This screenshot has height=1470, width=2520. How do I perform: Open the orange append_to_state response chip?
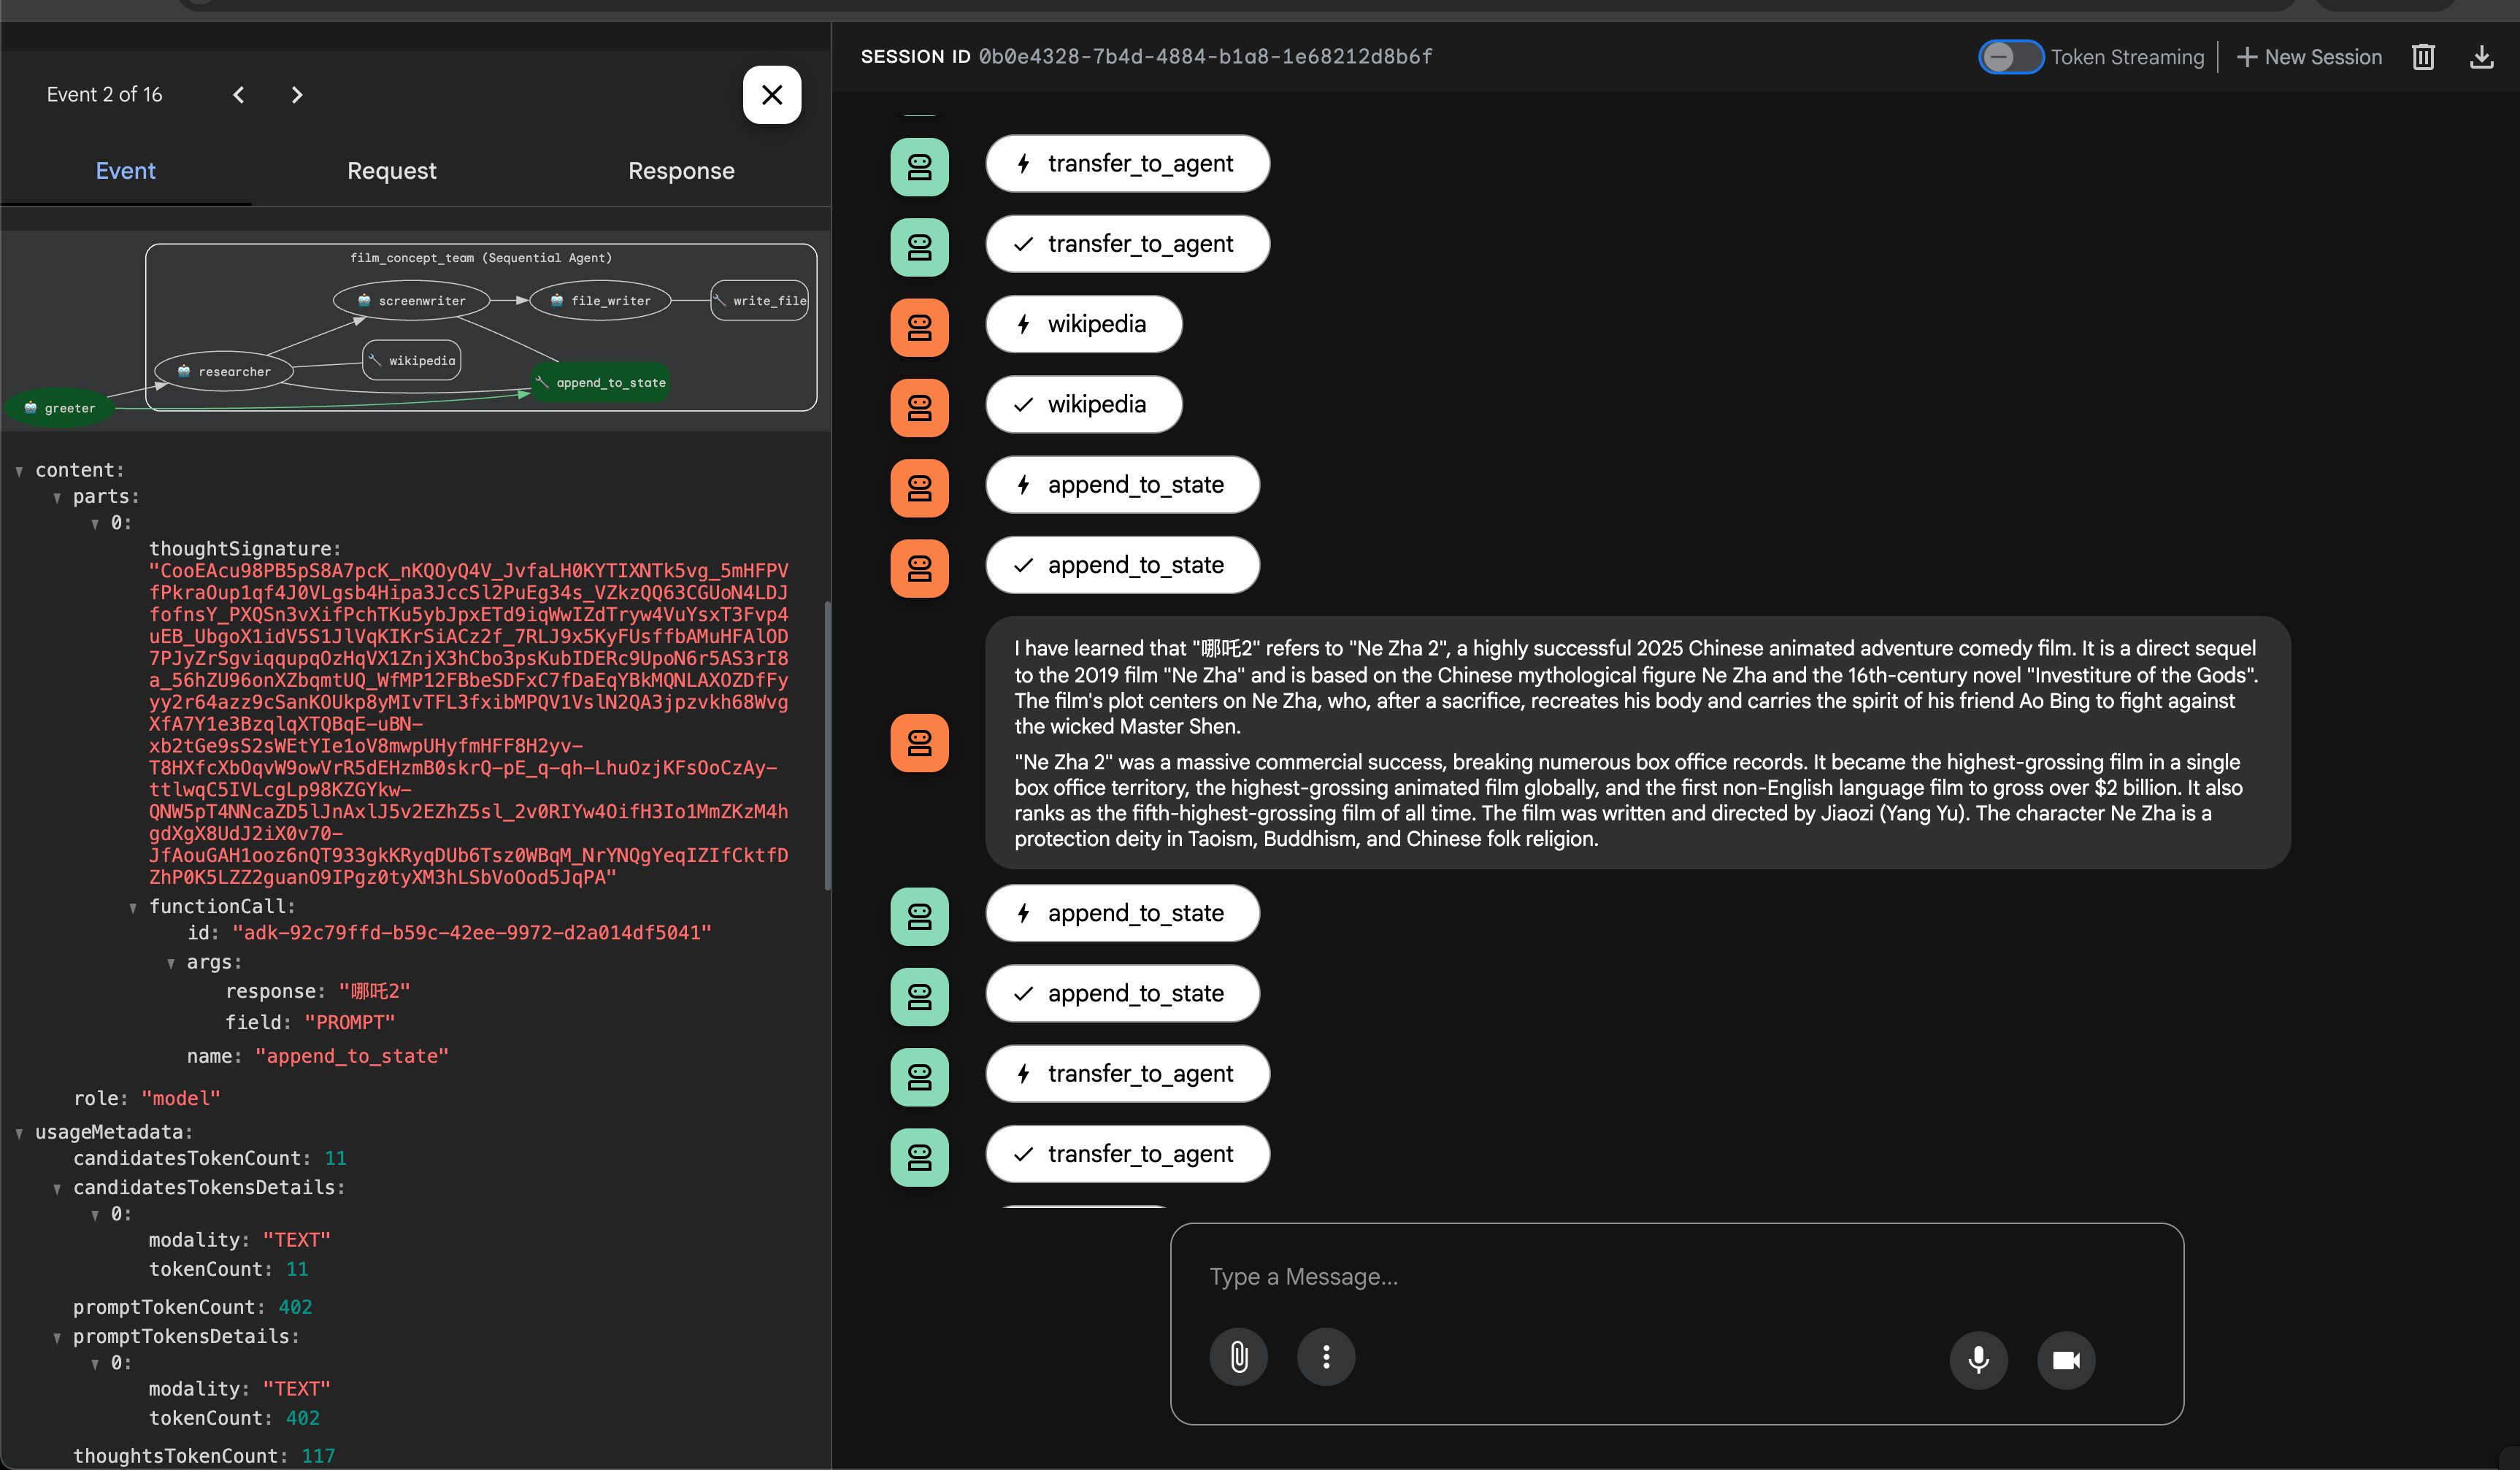point(1122,565)
